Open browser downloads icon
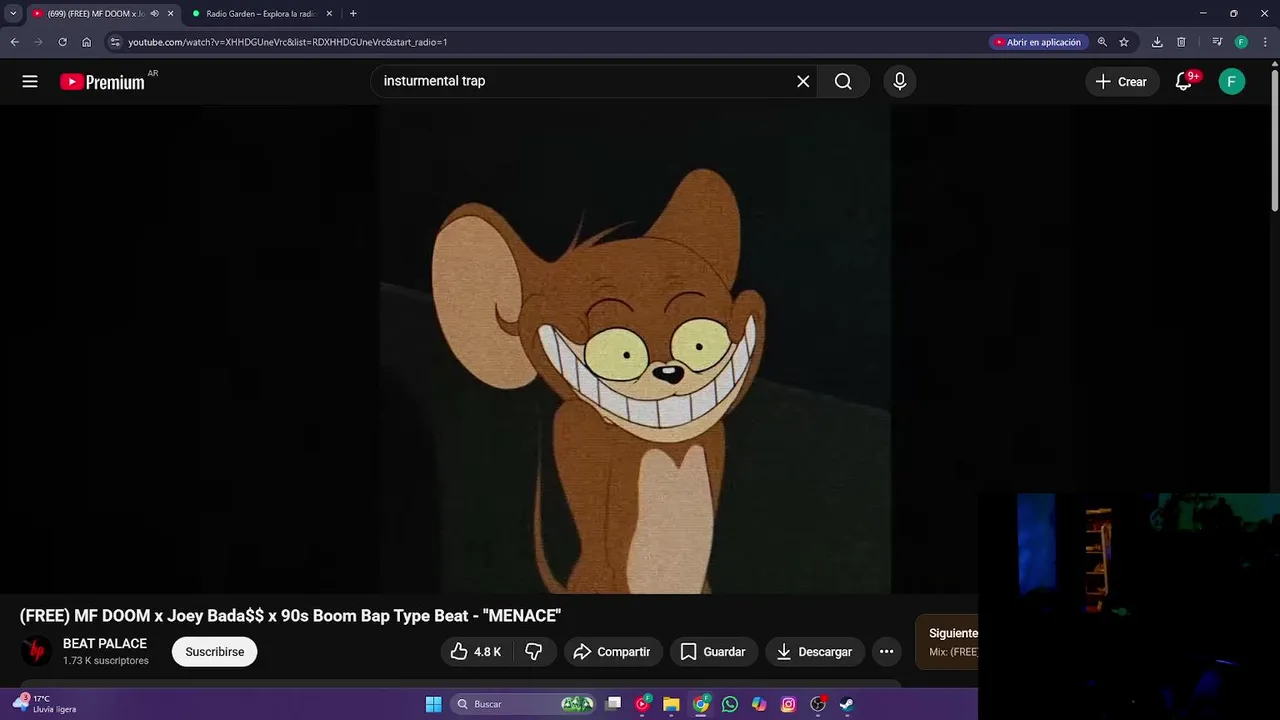 tap(1157, 42)
